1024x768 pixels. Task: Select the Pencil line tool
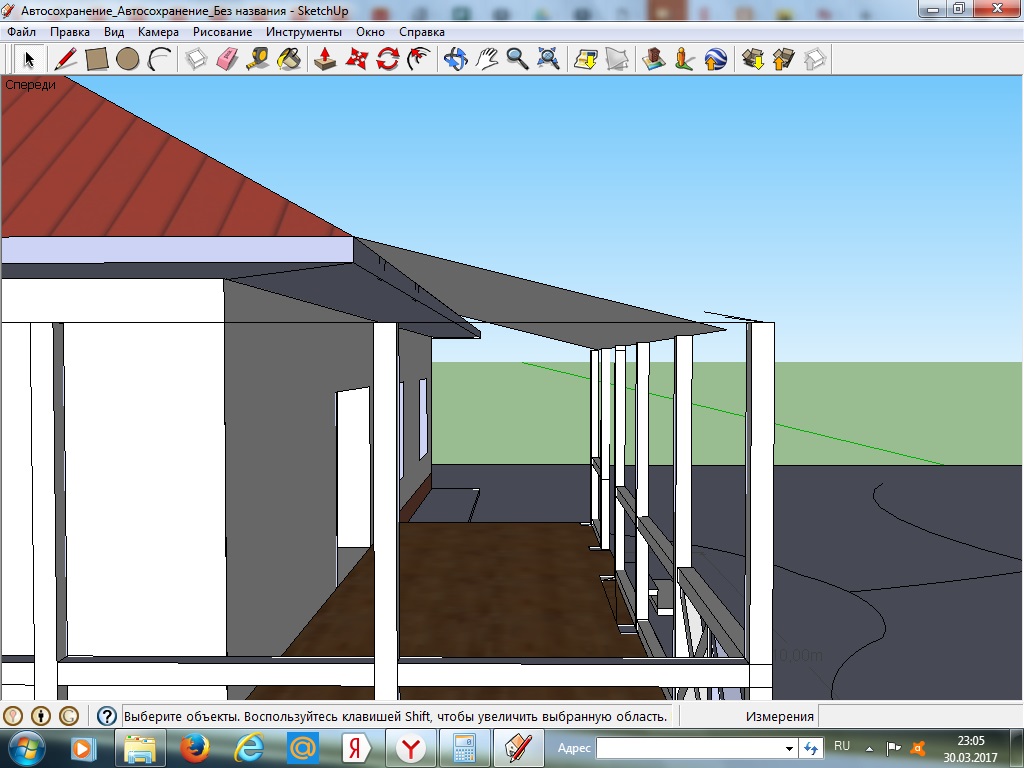(66, 59)
